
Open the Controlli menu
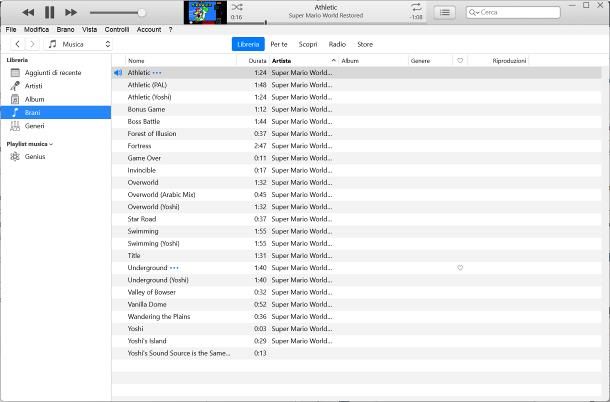[117, 30]
